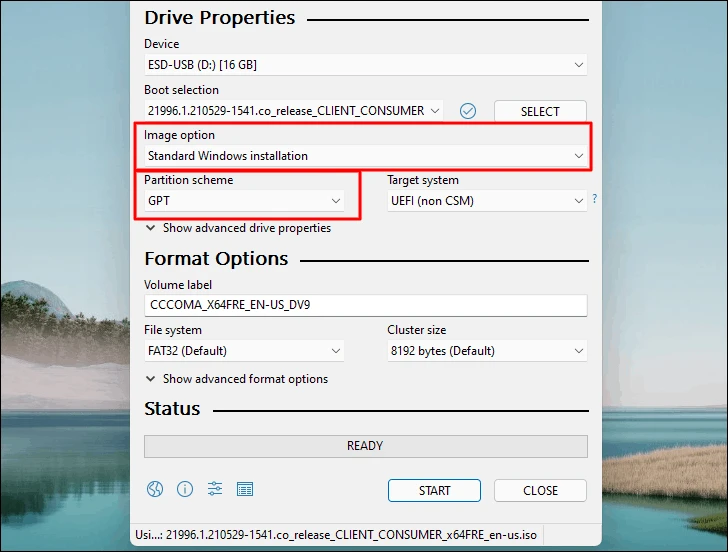Click the Volume label text field
Screen dimensions: 728x552
tap(365, 305)
